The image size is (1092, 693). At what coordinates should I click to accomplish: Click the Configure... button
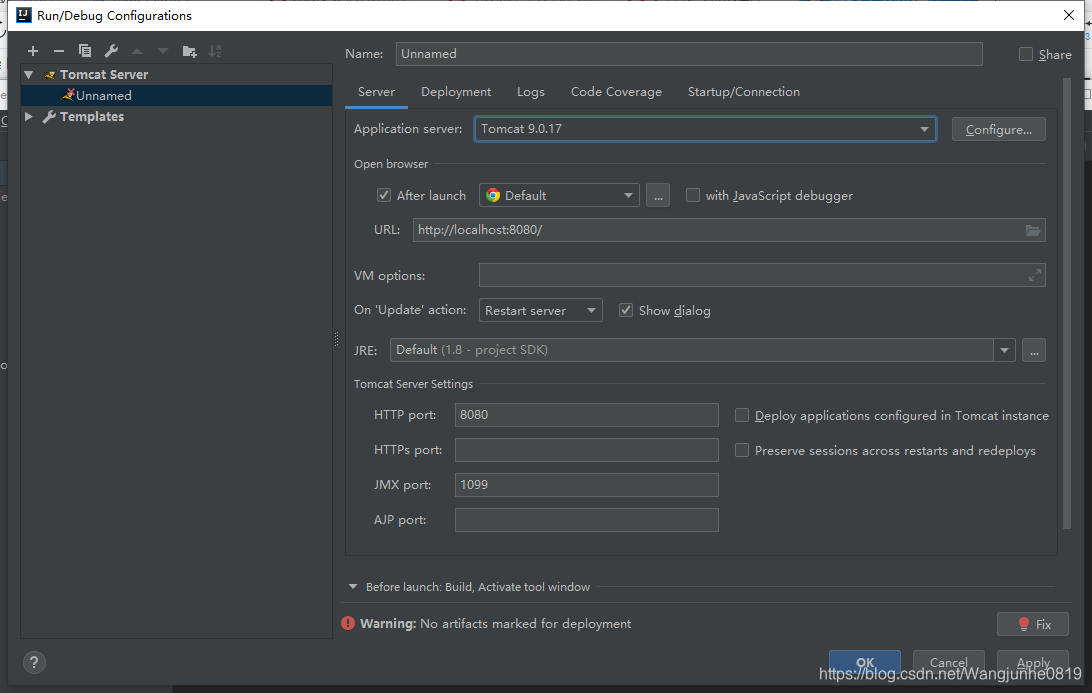[999, 130]
